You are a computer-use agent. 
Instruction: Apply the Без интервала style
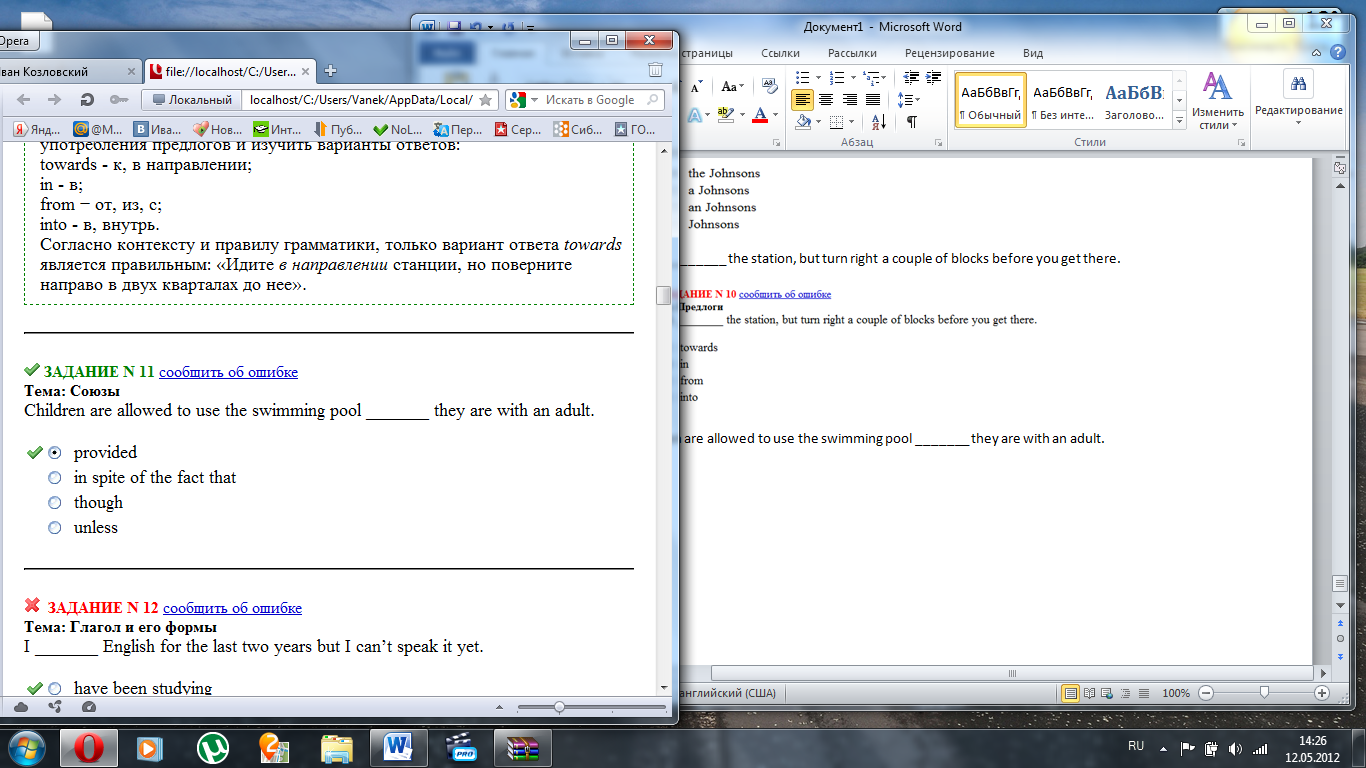(x=1062, y=100)
